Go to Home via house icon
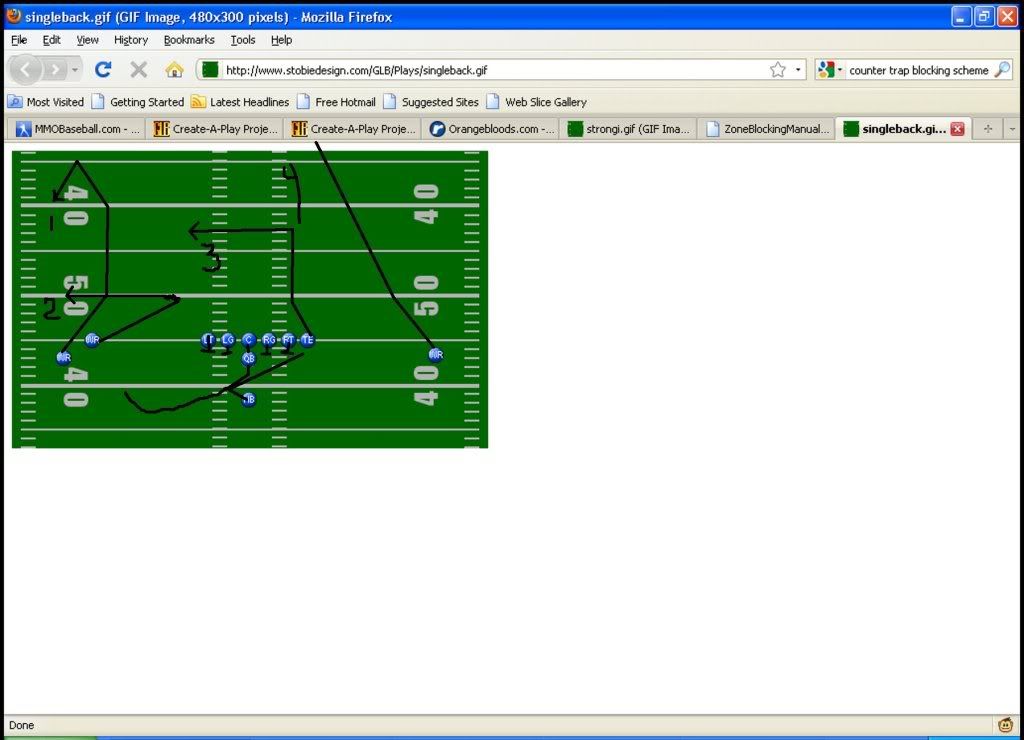This screenshot has width=1024, height=740. pyautogui.click(x=174, y=70)
